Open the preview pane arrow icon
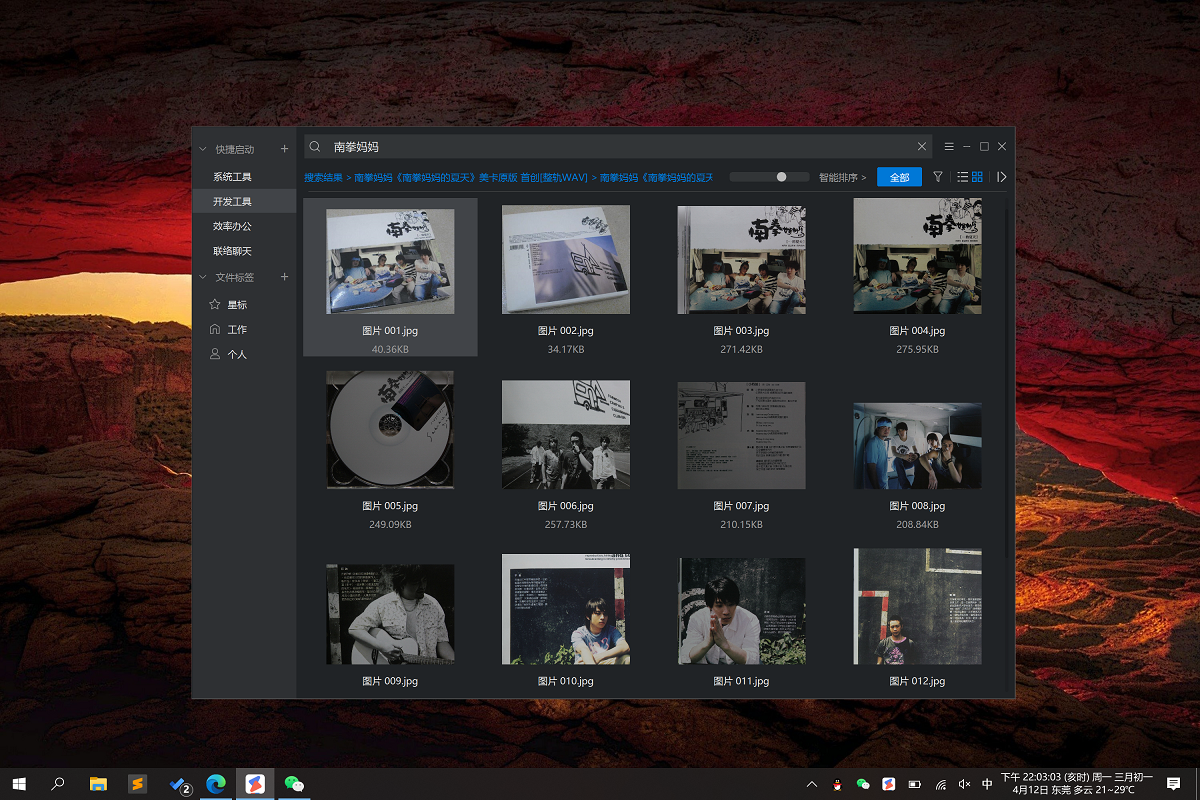 pos(1001,176)
